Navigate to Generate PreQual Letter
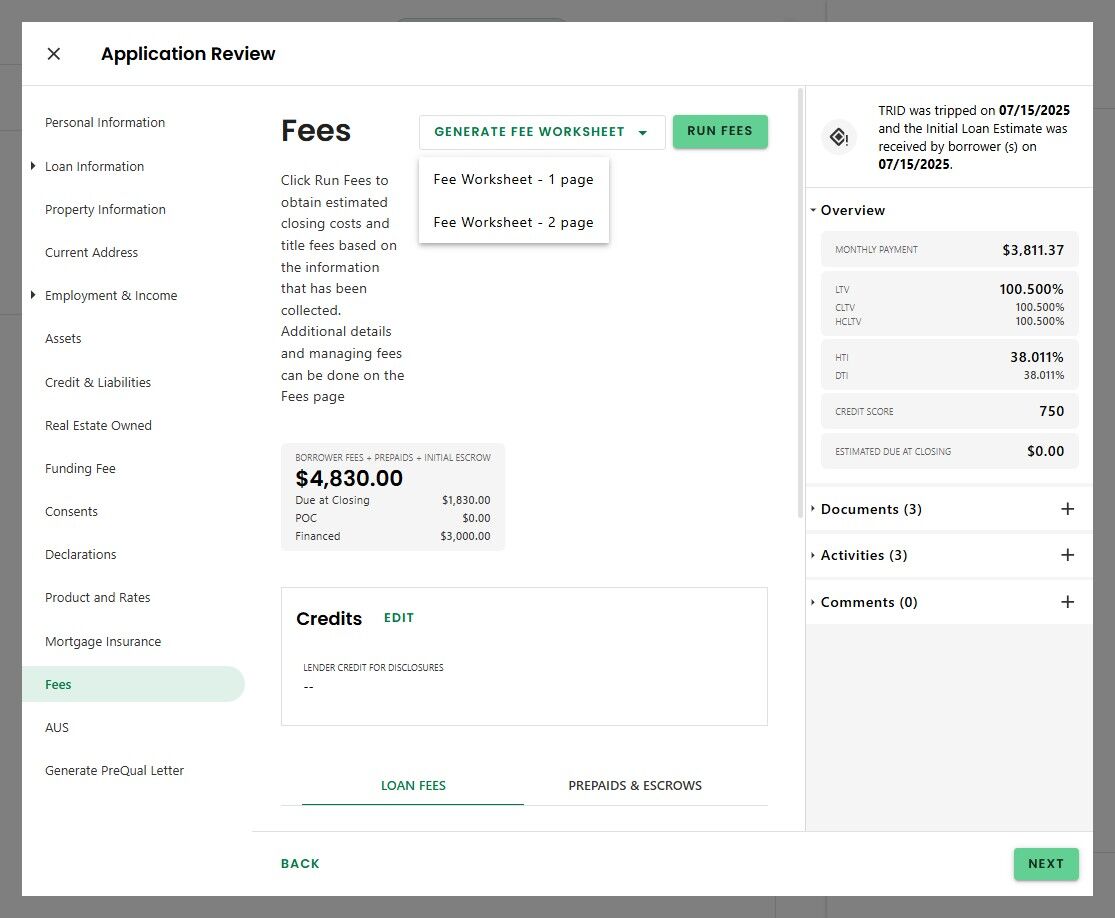 pyautogui.click(x=114, y=770)
